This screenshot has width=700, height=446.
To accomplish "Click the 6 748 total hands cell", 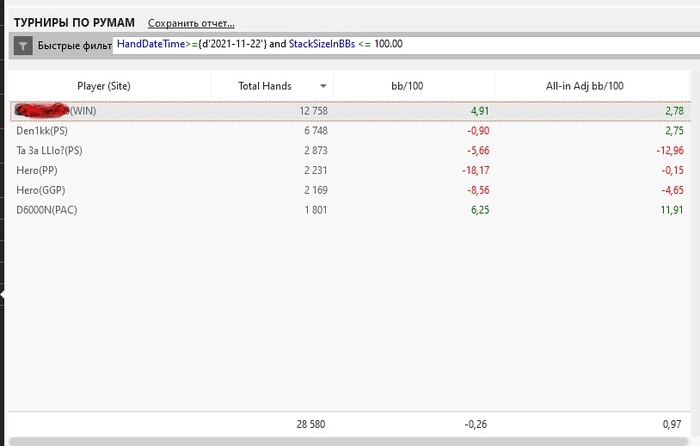I will coord(316,131).
